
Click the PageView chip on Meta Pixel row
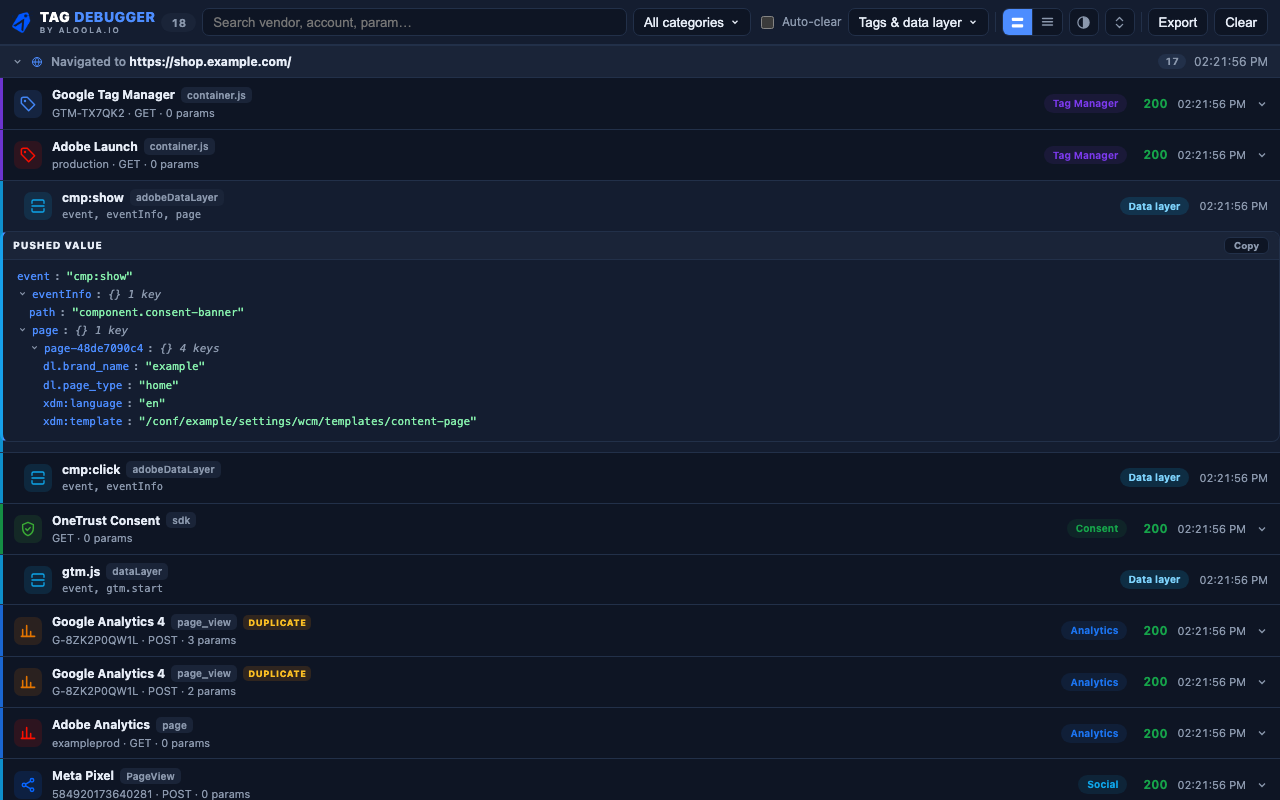click(151, 776)
